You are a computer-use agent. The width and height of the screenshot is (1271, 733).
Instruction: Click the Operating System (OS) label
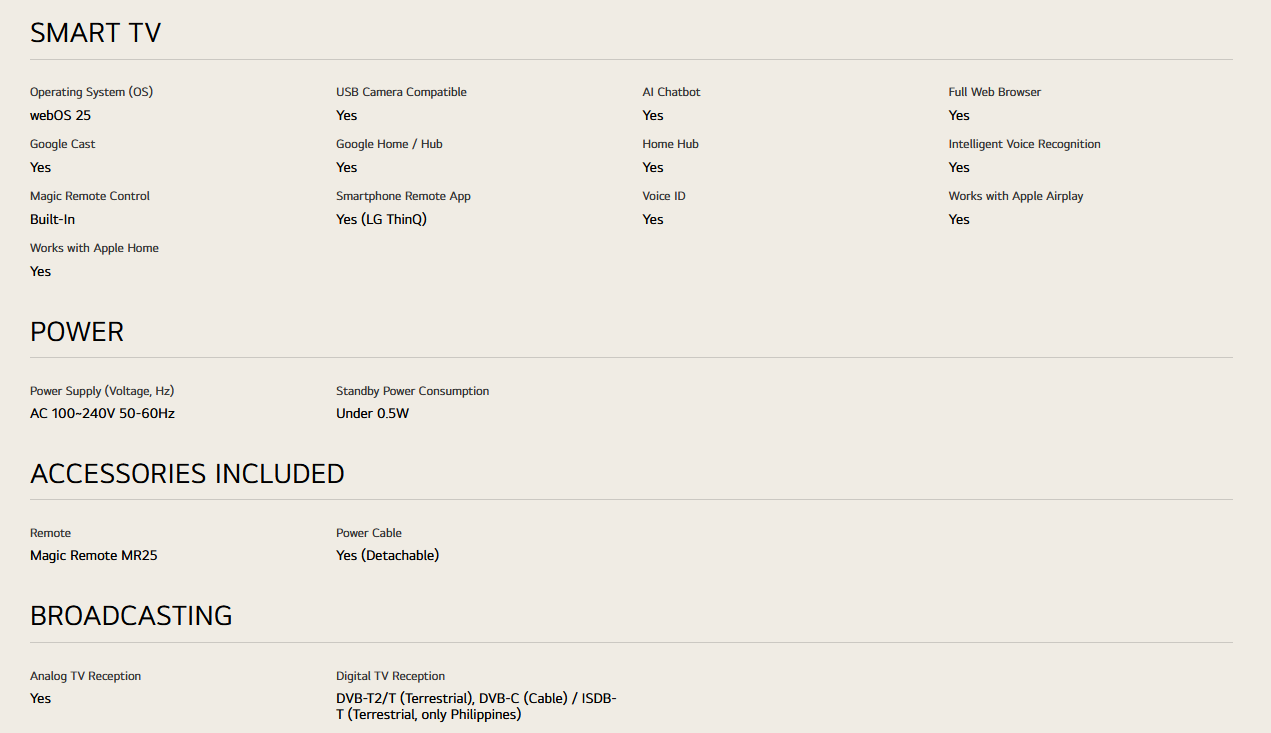point(91,92)
